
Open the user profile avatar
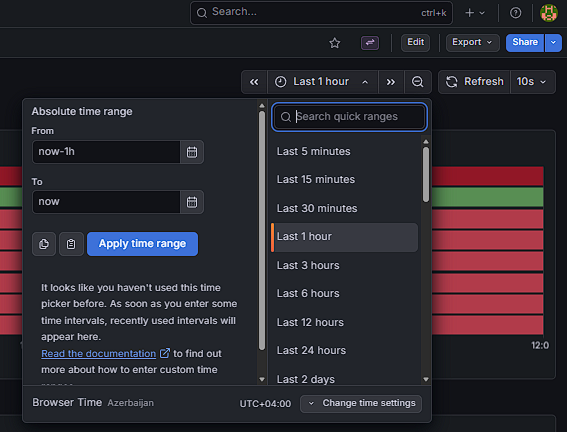point(549,13)
